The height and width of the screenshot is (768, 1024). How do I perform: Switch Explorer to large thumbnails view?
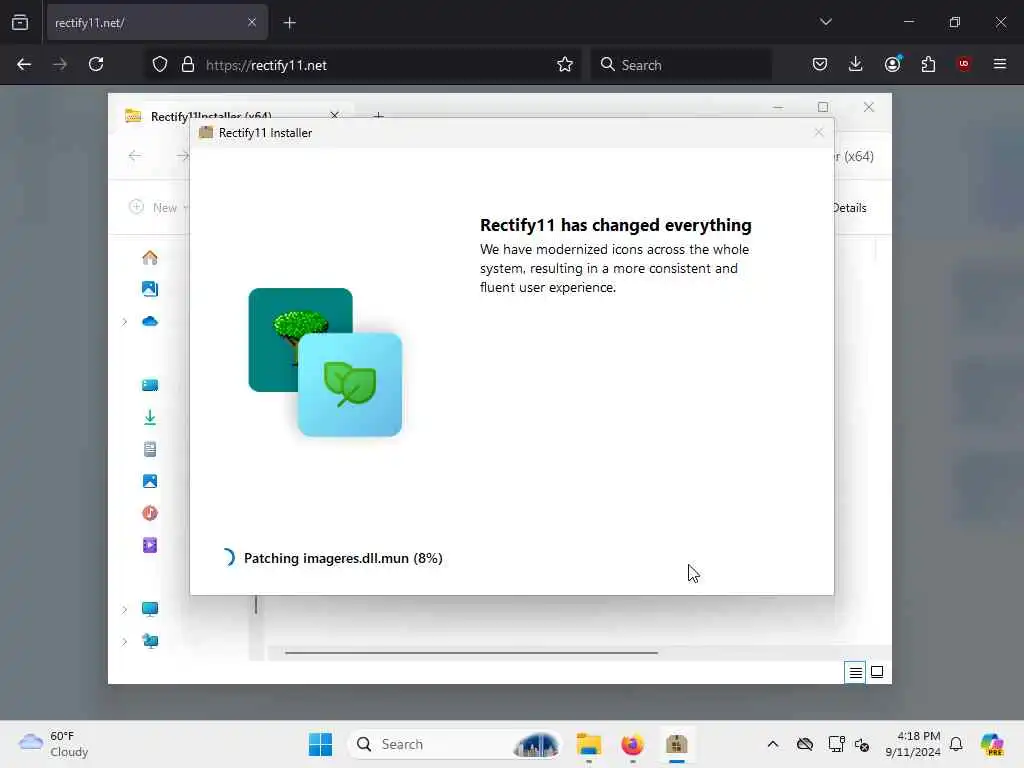point(877,672)
